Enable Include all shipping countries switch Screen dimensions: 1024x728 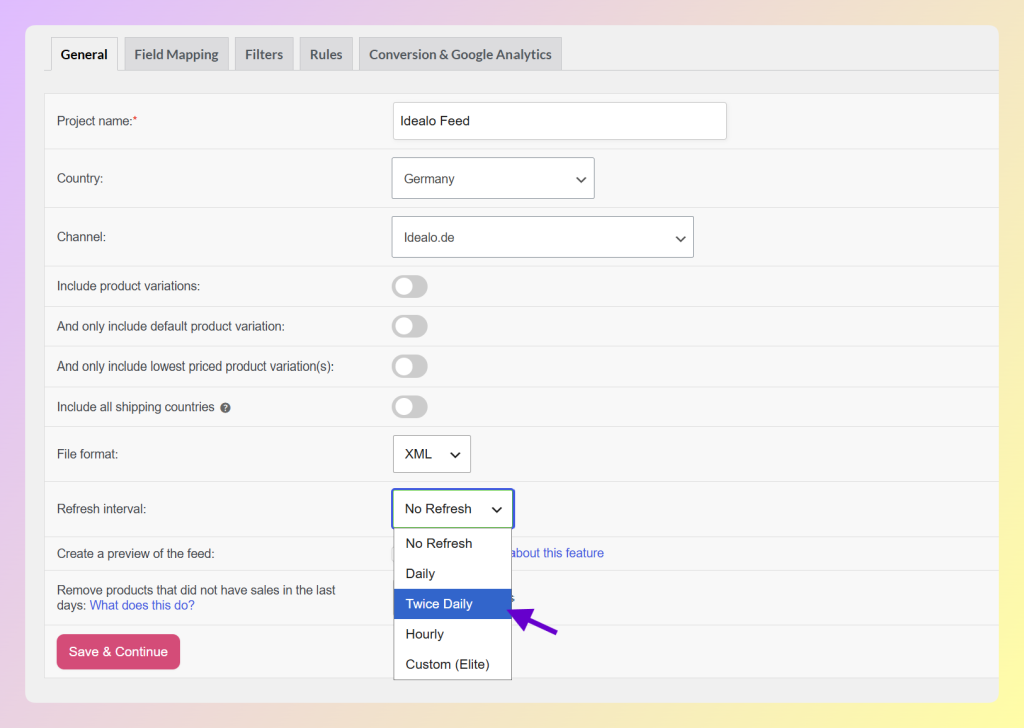tap(409, 407)
